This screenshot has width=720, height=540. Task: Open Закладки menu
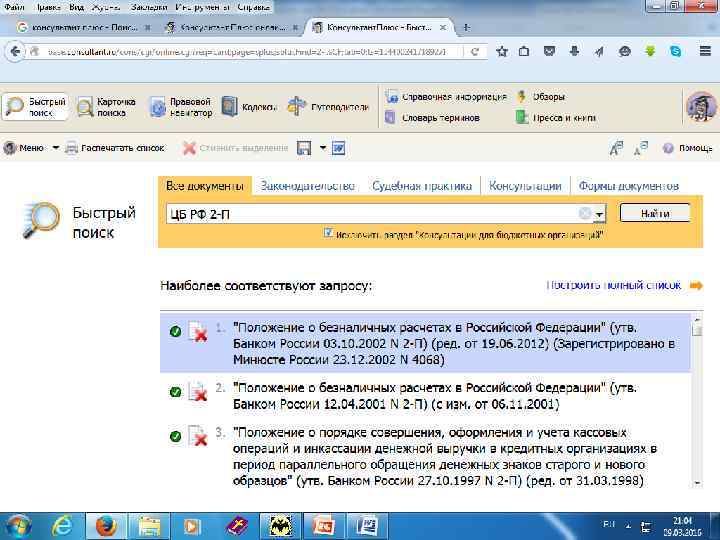pyautogui.click(x=148, y=7)
